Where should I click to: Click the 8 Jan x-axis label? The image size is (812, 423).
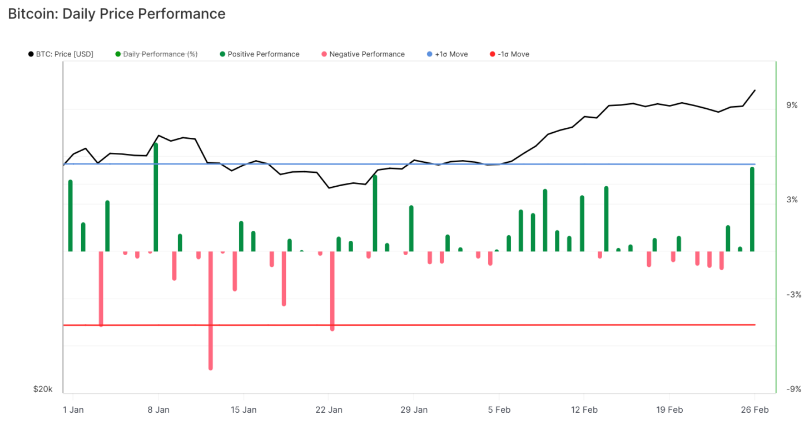[x=158, y=410]
